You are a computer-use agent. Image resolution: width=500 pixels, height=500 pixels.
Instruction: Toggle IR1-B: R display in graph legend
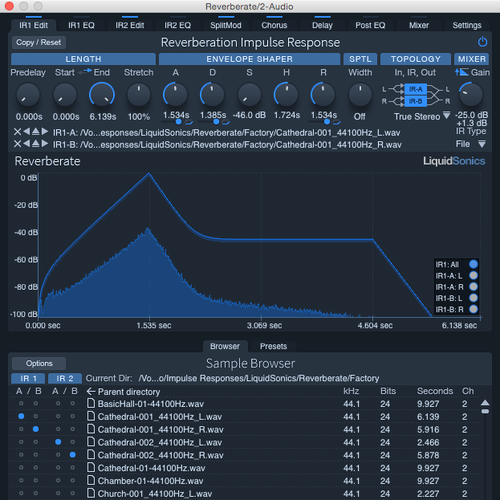click(473, 309)
